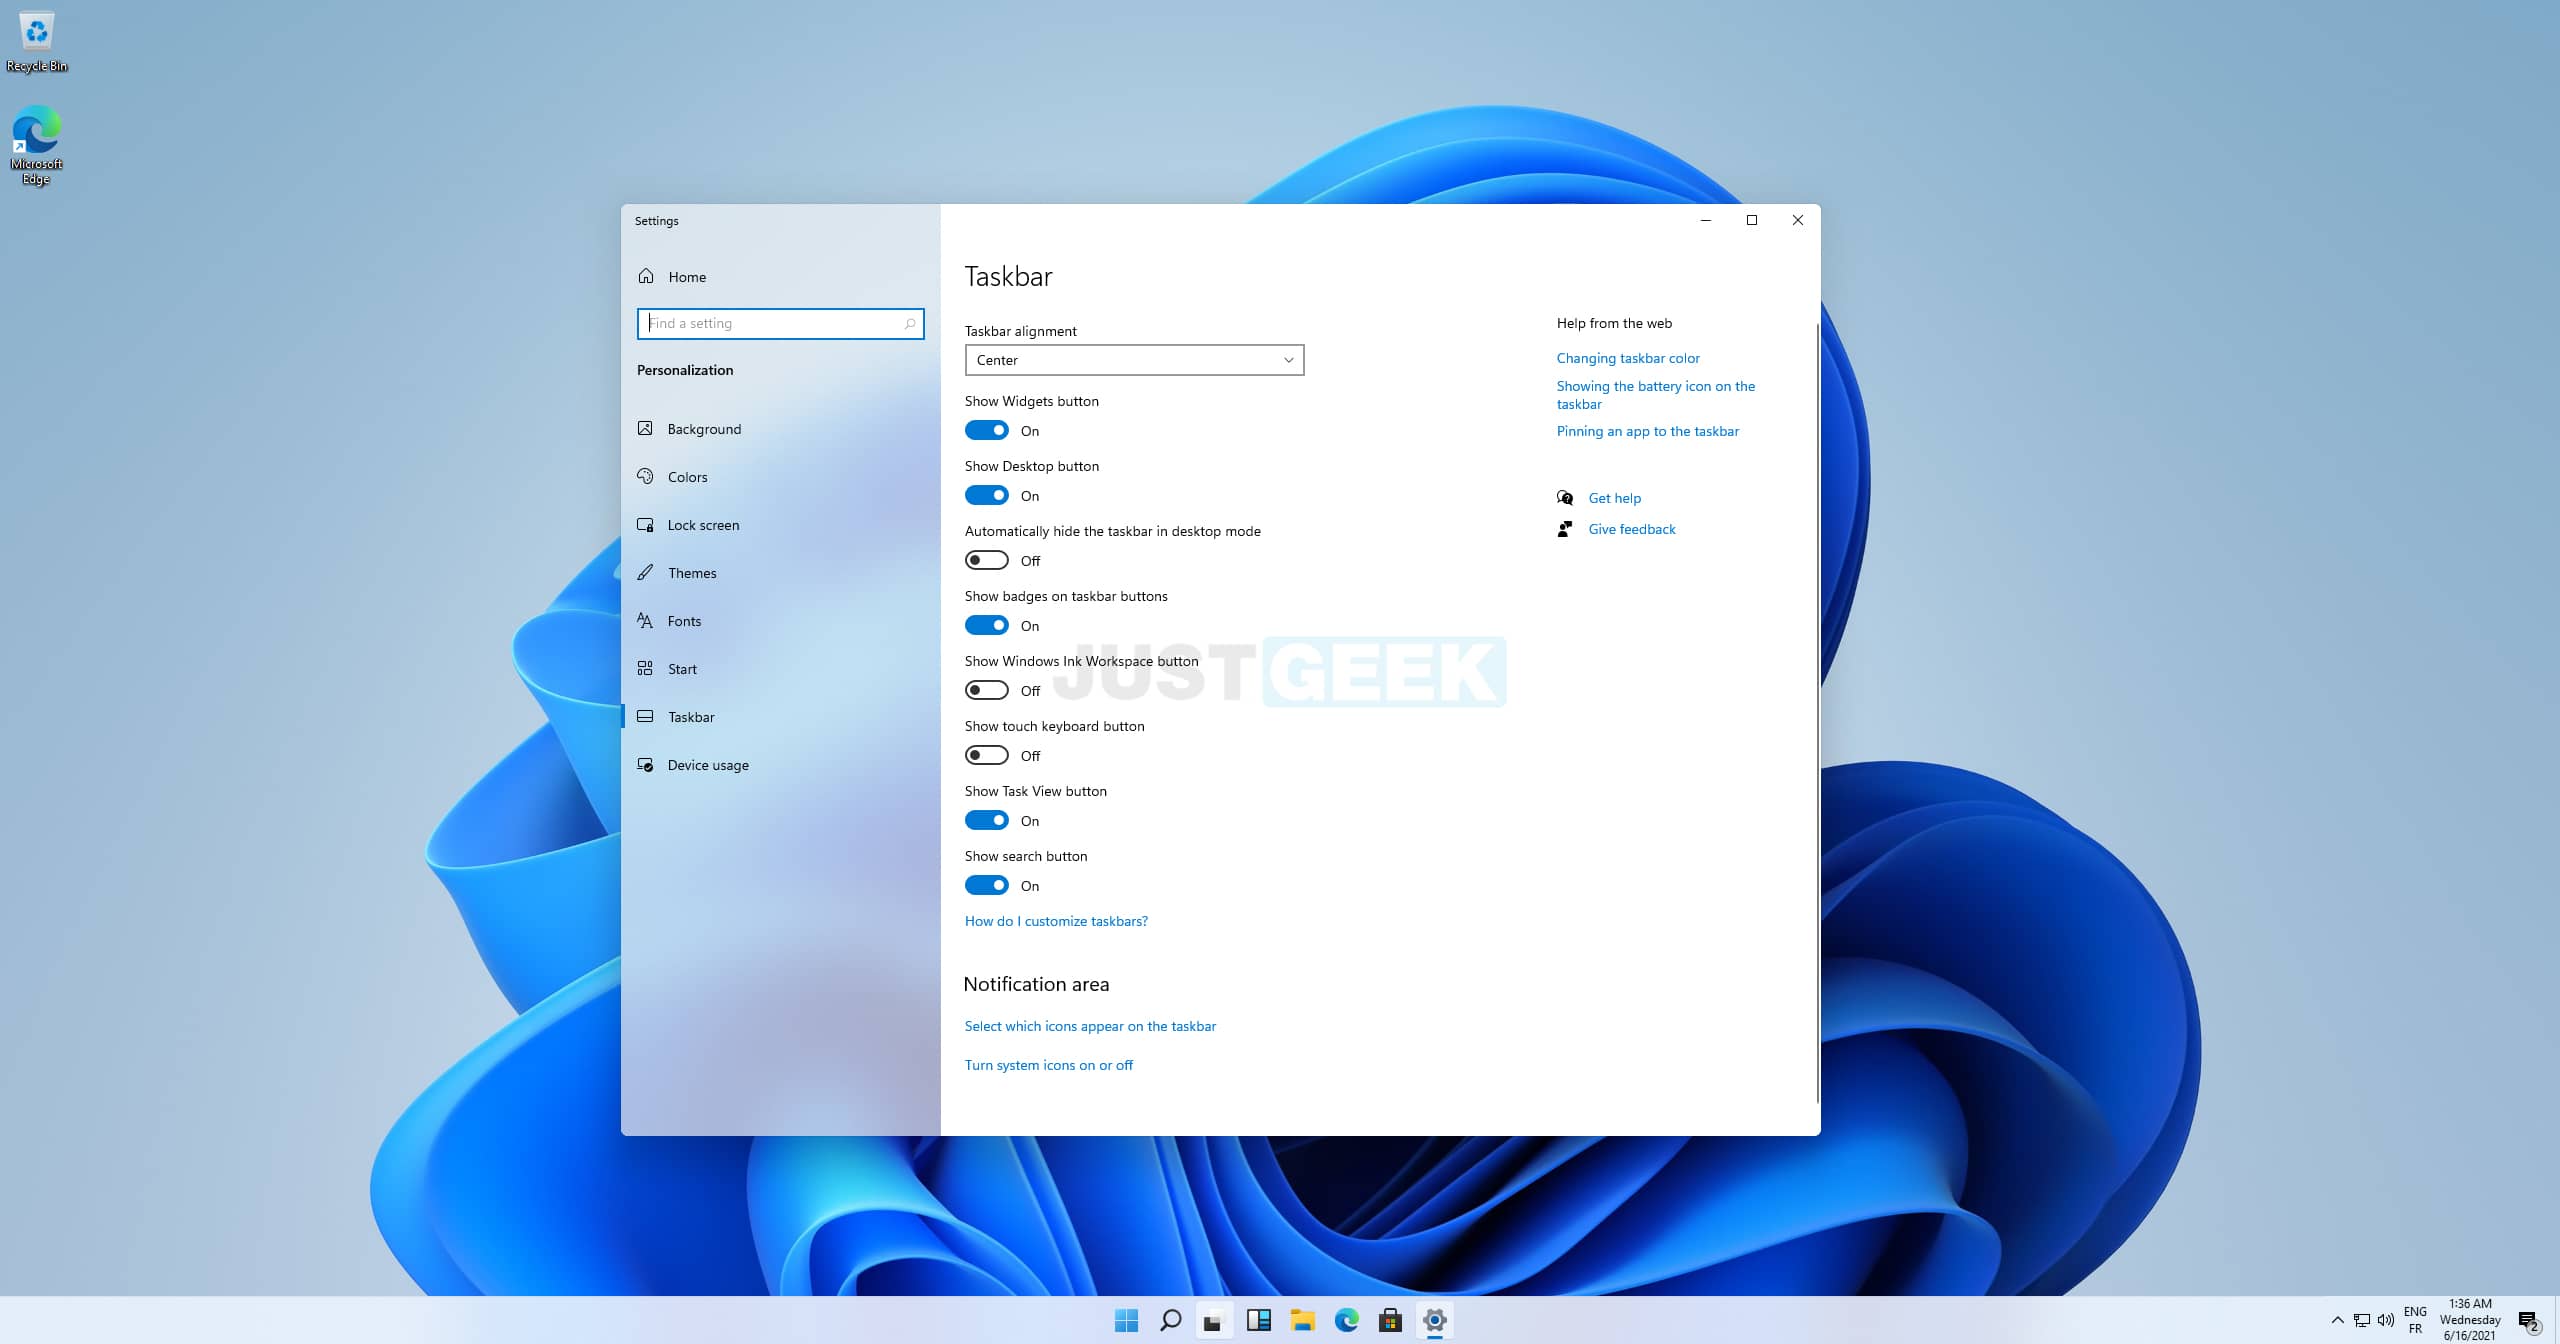Open the Taskbar alignment dropdown
This screenshot has height=1344, width=2560.
click(1134, 360)
